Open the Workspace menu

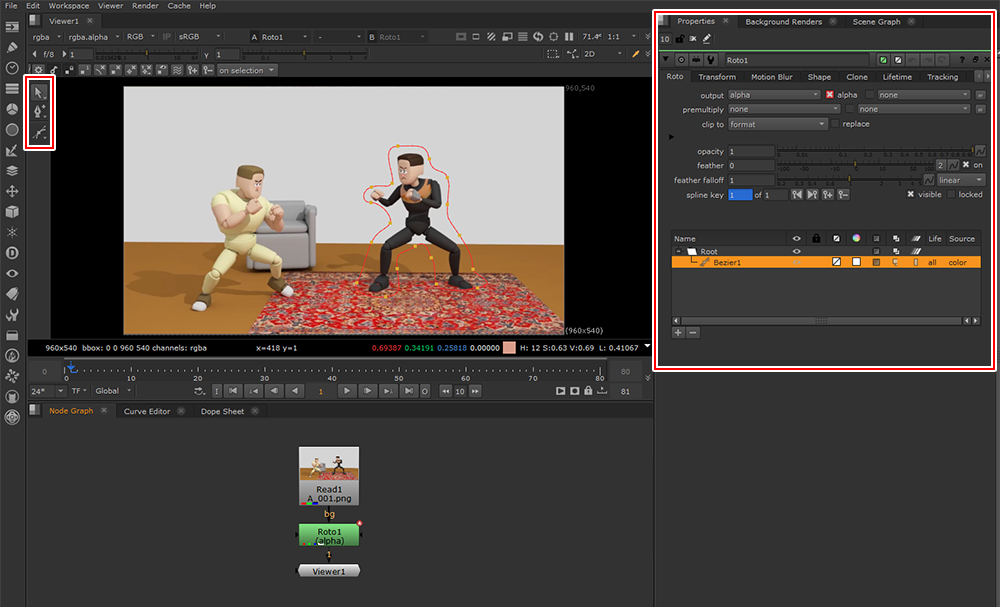click(68, 5)
